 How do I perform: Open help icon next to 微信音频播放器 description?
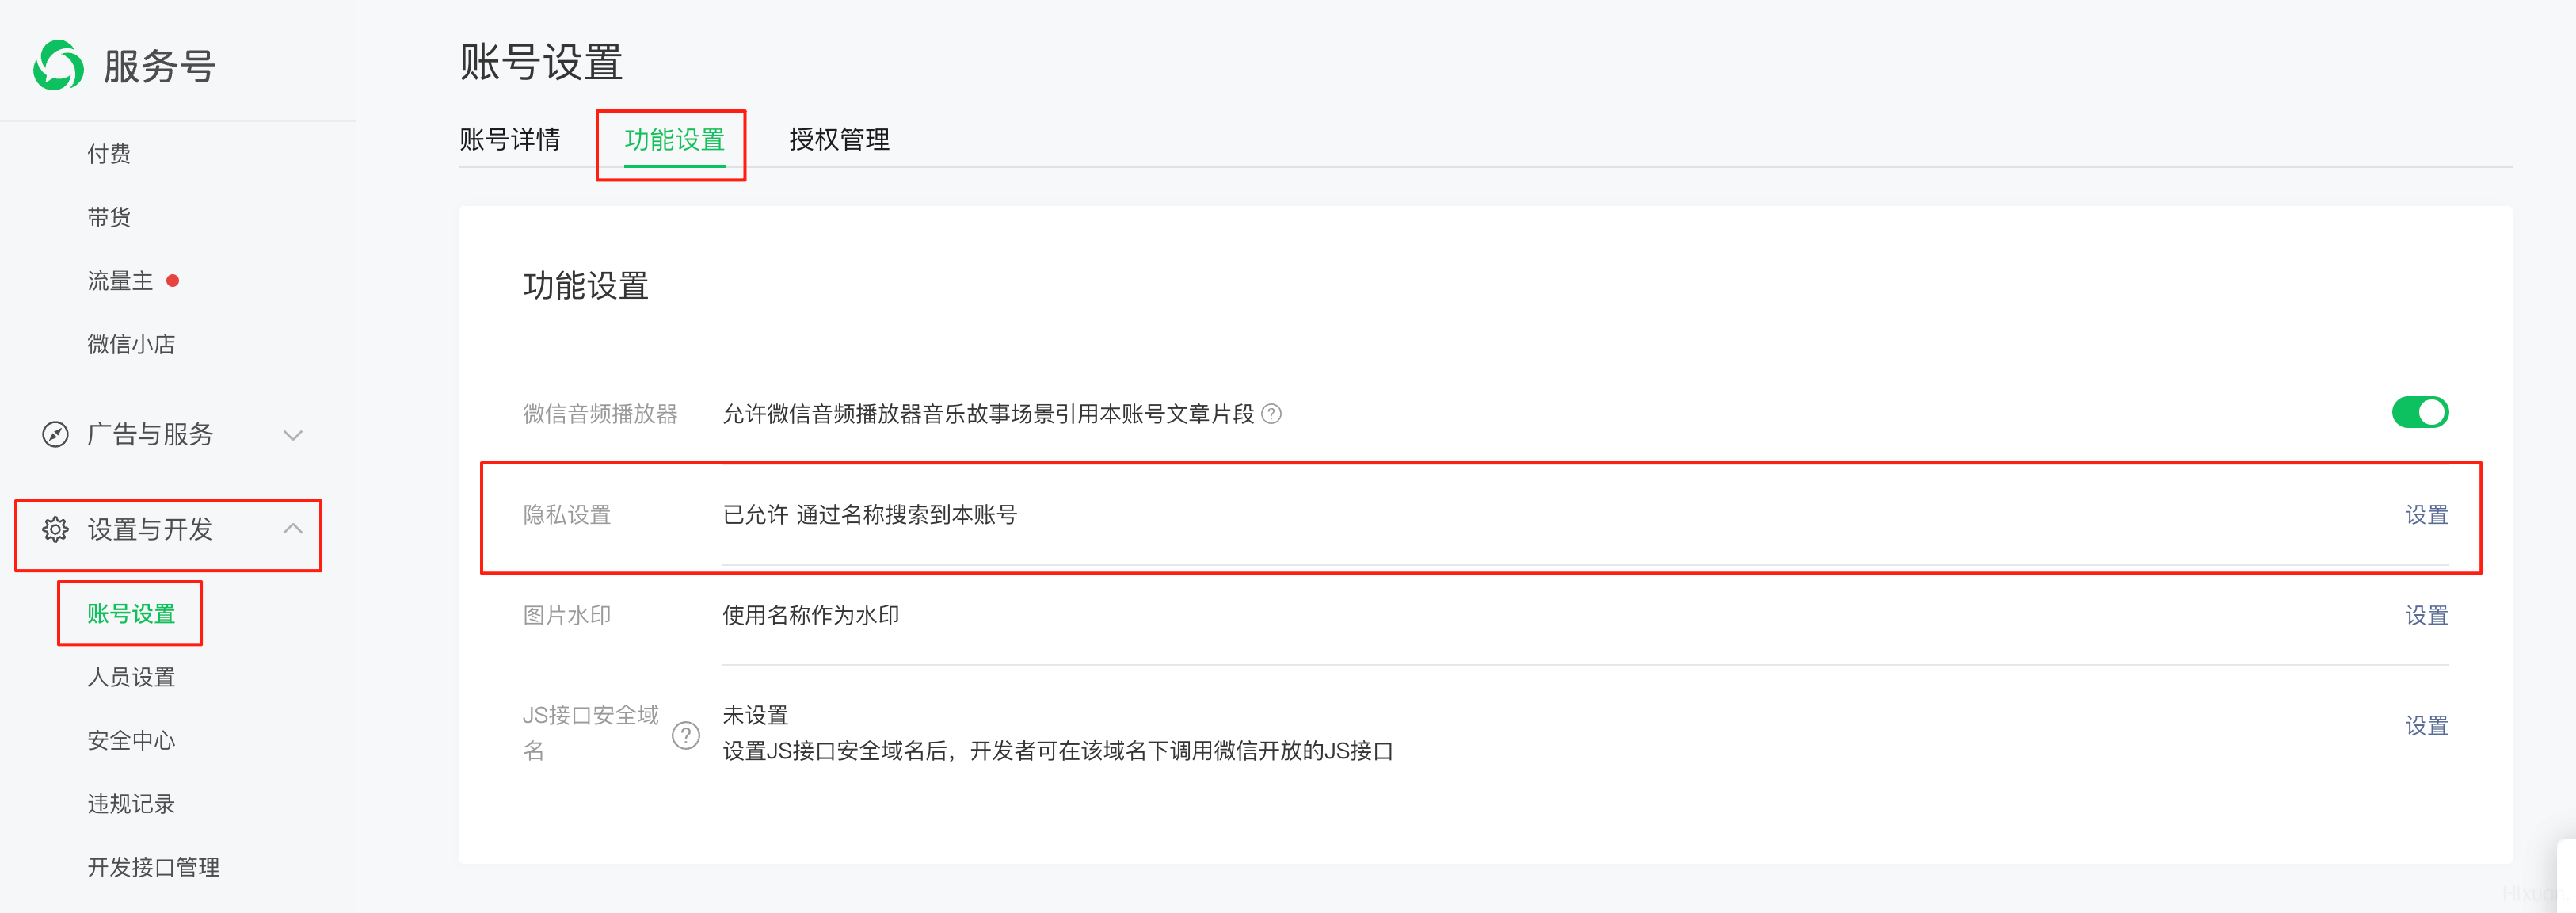[1271, 414]
